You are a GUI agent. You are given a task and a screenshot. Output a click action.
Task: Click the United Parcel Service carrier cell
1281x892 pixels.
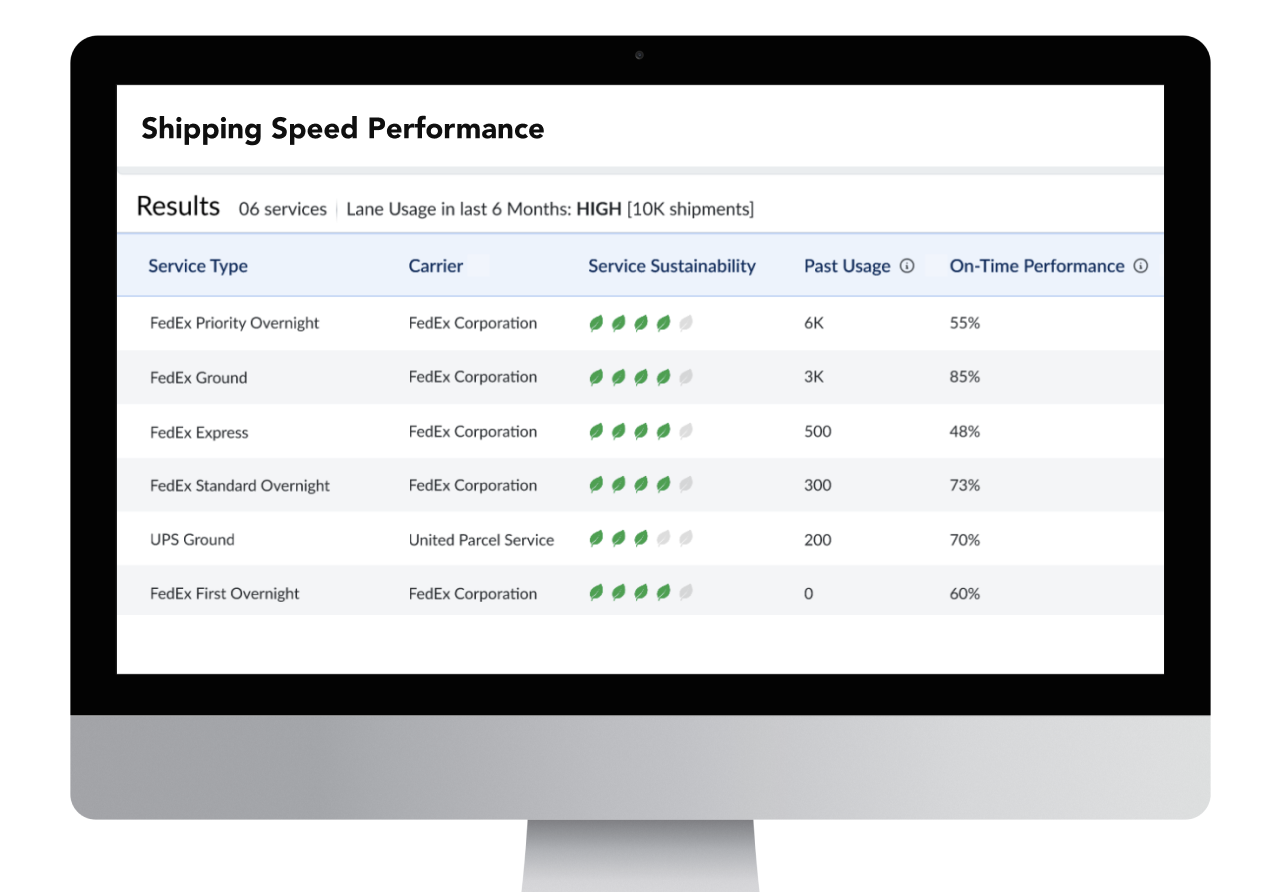point(481,539)
